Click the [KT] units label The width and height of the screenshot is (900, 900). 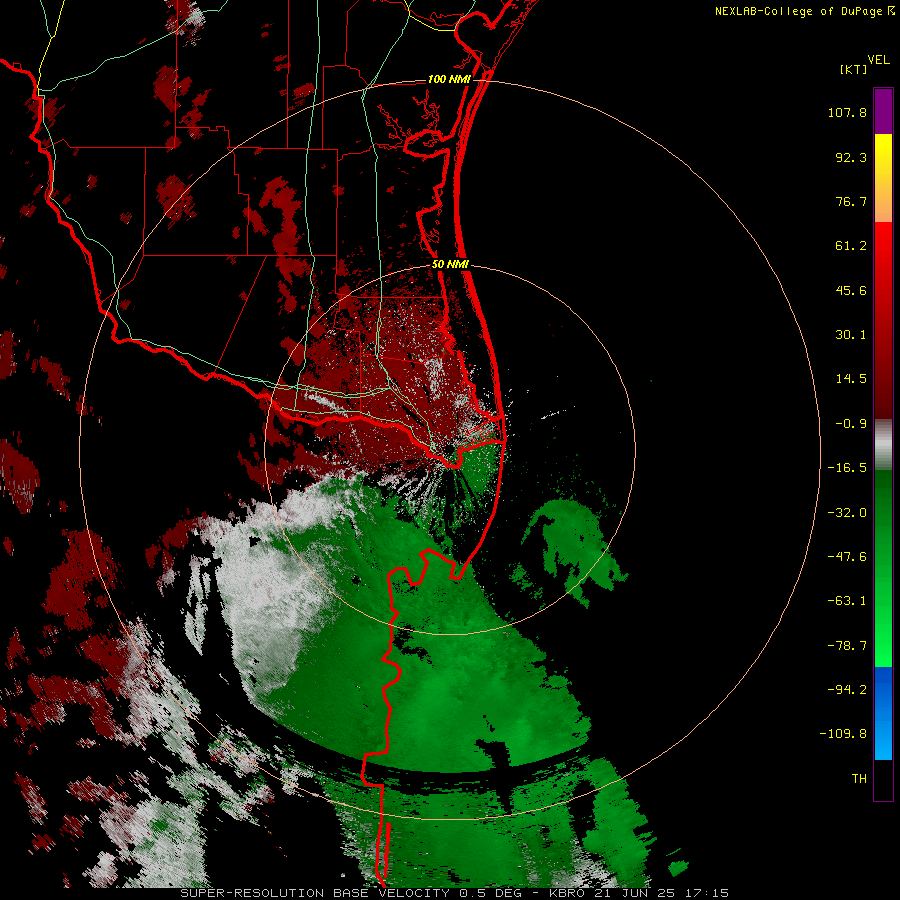[854, 69]
